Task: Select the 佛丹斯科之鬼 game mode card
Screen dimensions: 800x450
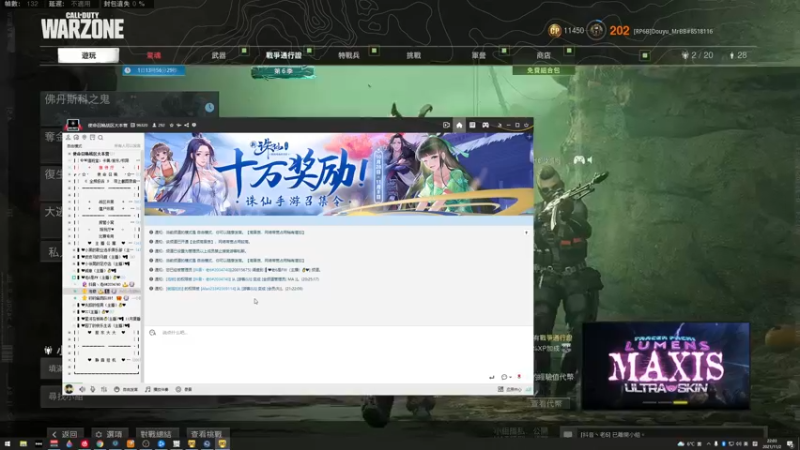Action: tap(130, 107)
